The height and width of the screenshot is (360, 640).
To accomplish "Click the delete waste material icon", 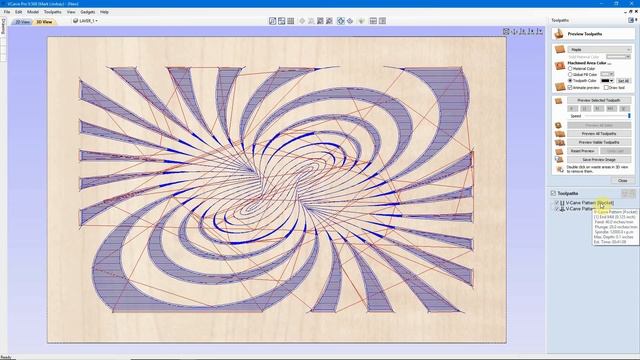I will click(x=559, y=169).
